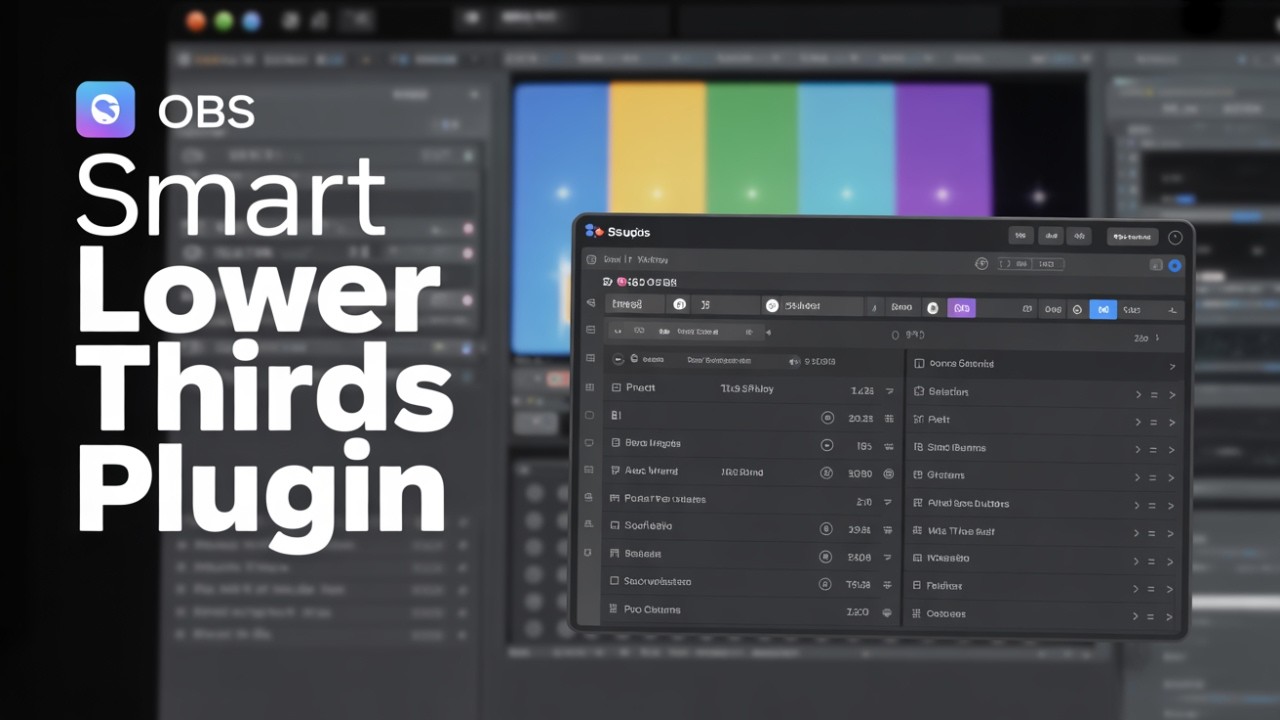Click the grid icon after the 20.23 value
Viewport: 1280px width, 720px height.
coord(889,419)
